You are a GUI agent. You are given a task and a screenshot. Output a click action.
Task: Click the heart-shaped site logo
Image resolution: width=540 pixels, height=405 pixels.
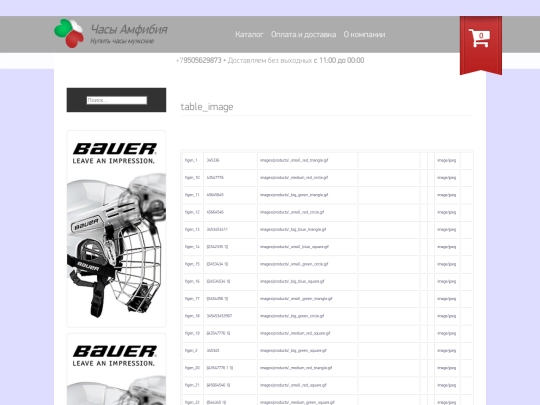coord(69,33)
